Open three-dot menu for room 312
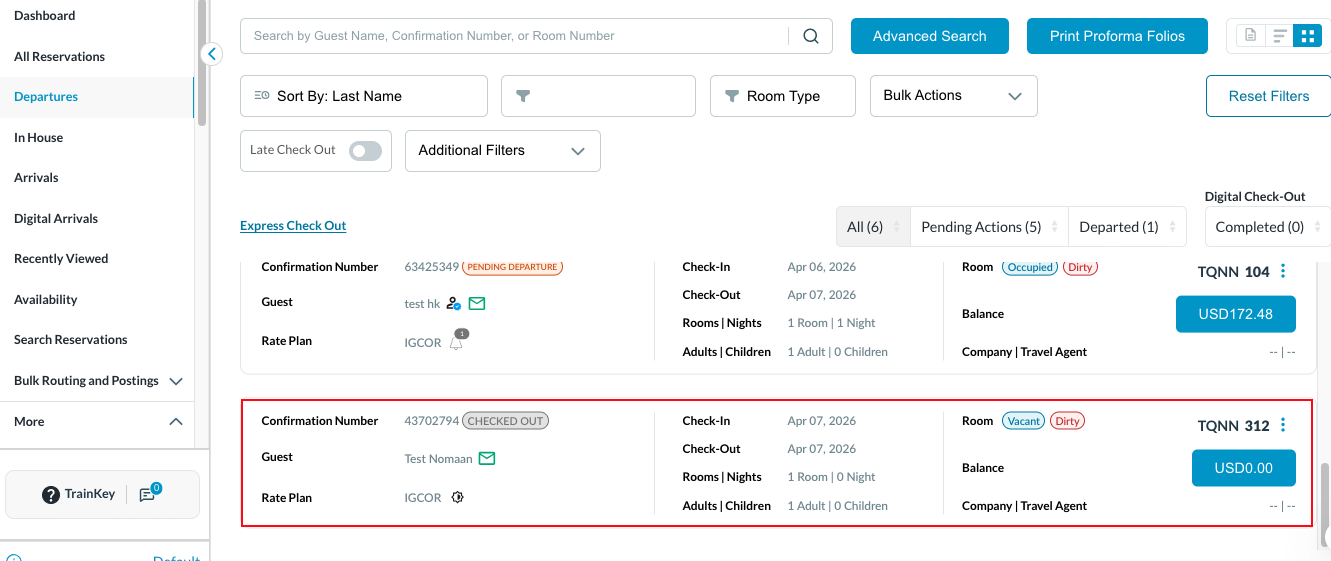The height and width of the screenshot is (561, 1331). [x=1283, y=426]
